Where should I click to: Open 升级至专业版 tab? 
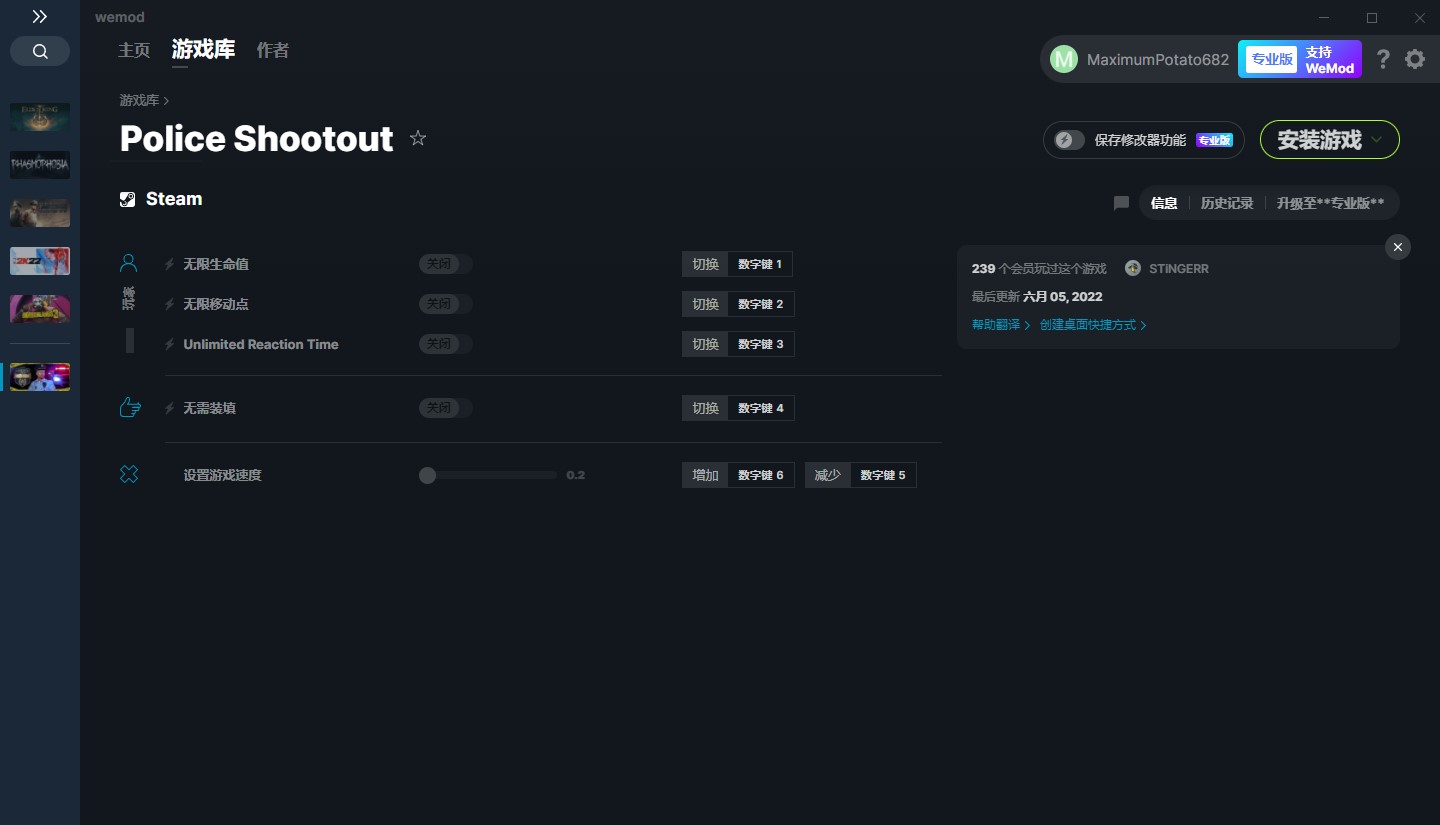1330,203
